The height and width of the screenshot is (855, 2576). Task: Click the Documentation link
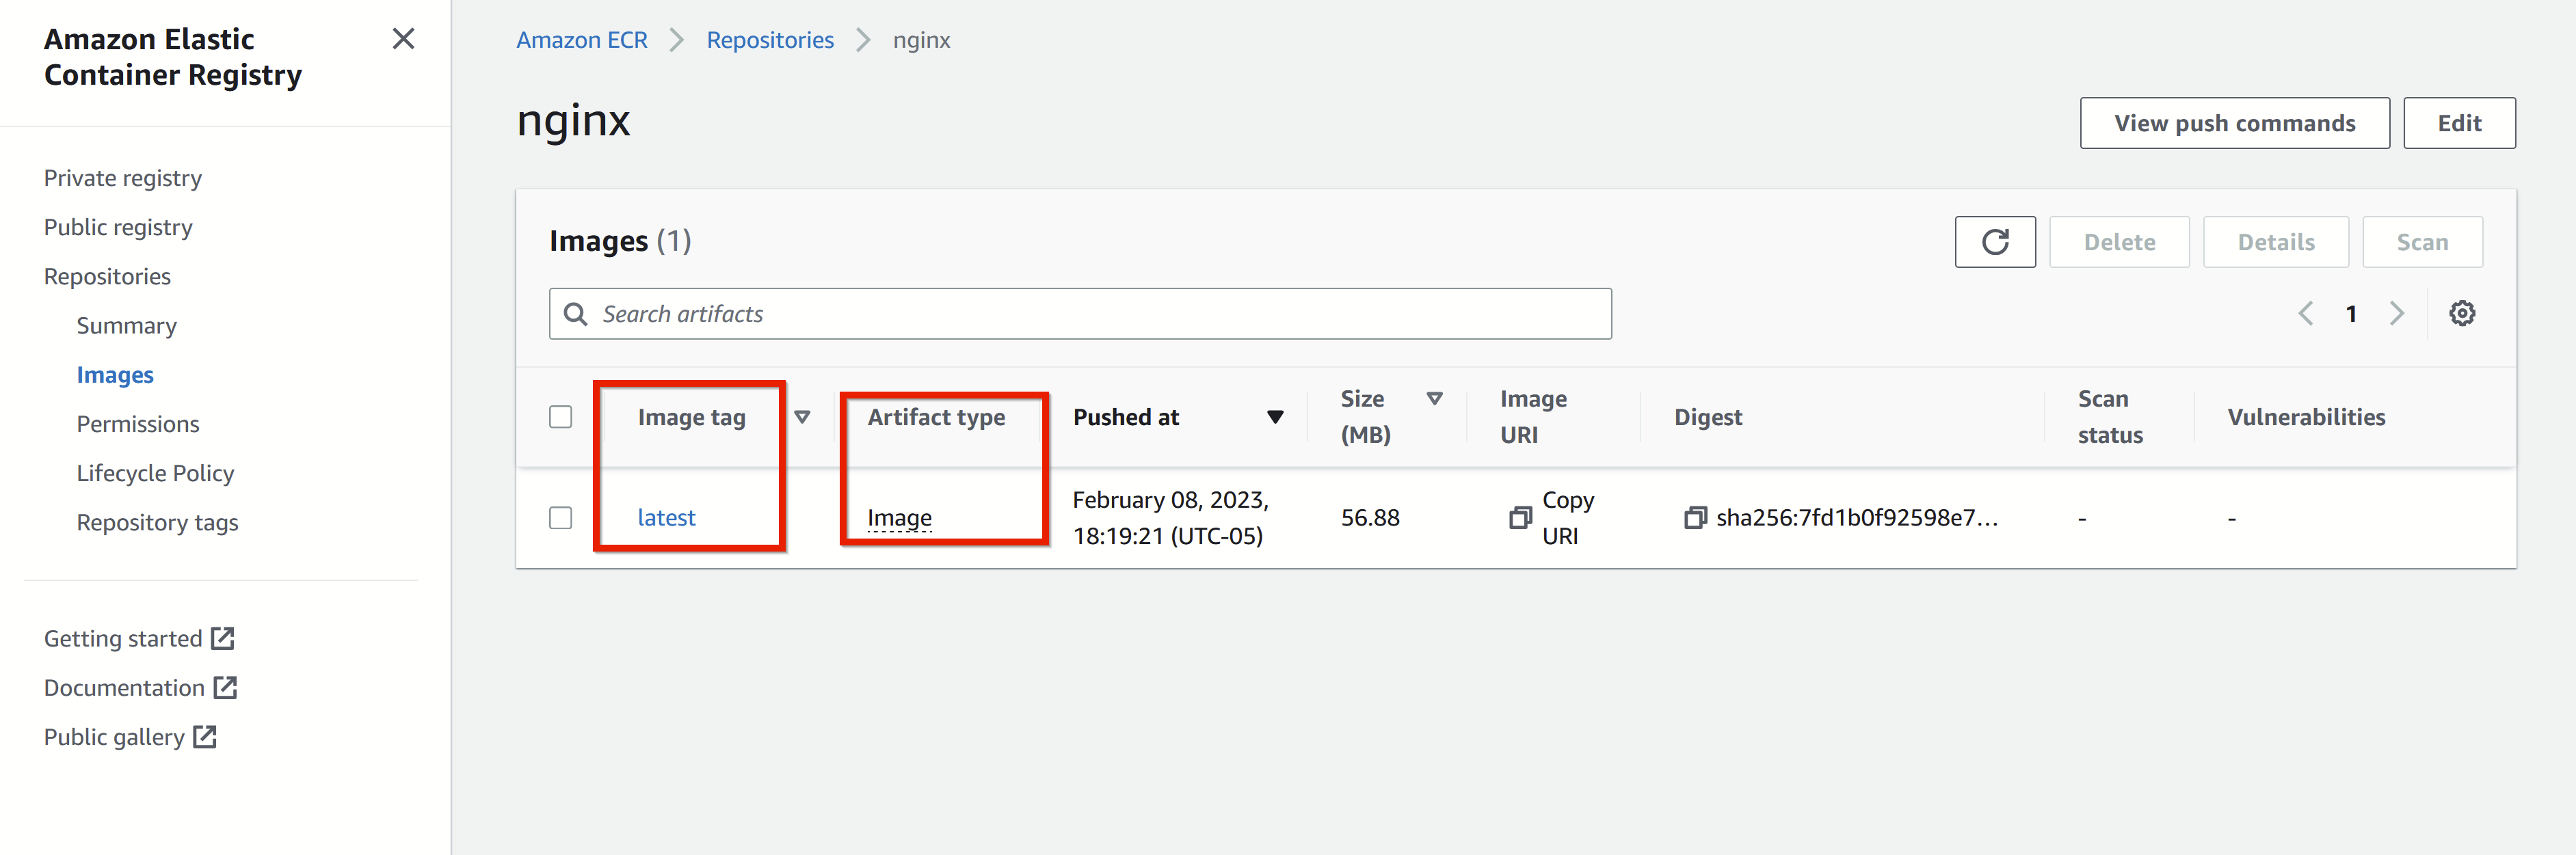click(124, 687)
